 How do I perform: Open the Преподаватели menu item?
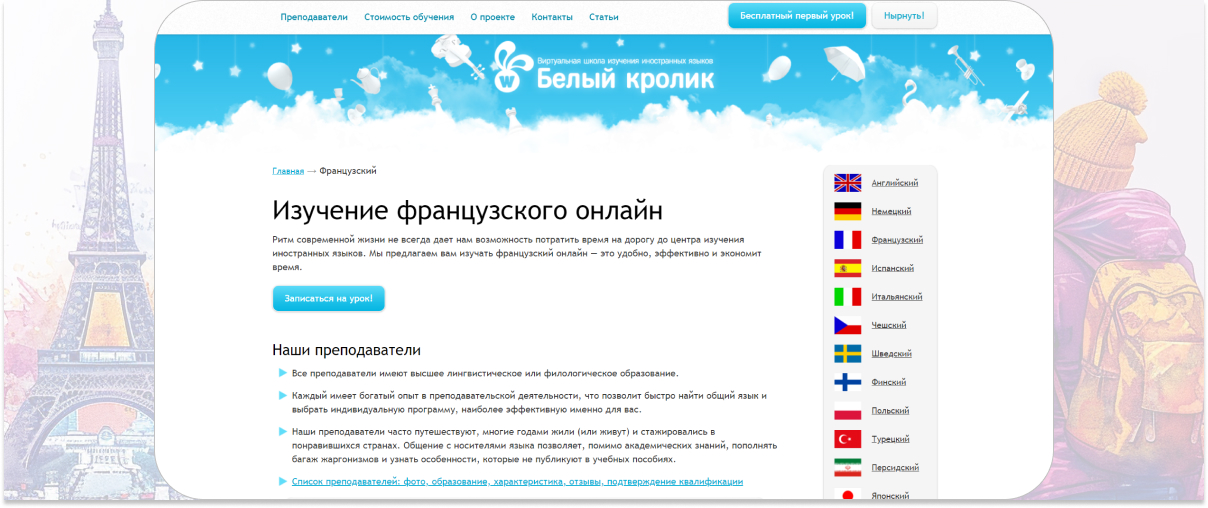coord(314,17)
